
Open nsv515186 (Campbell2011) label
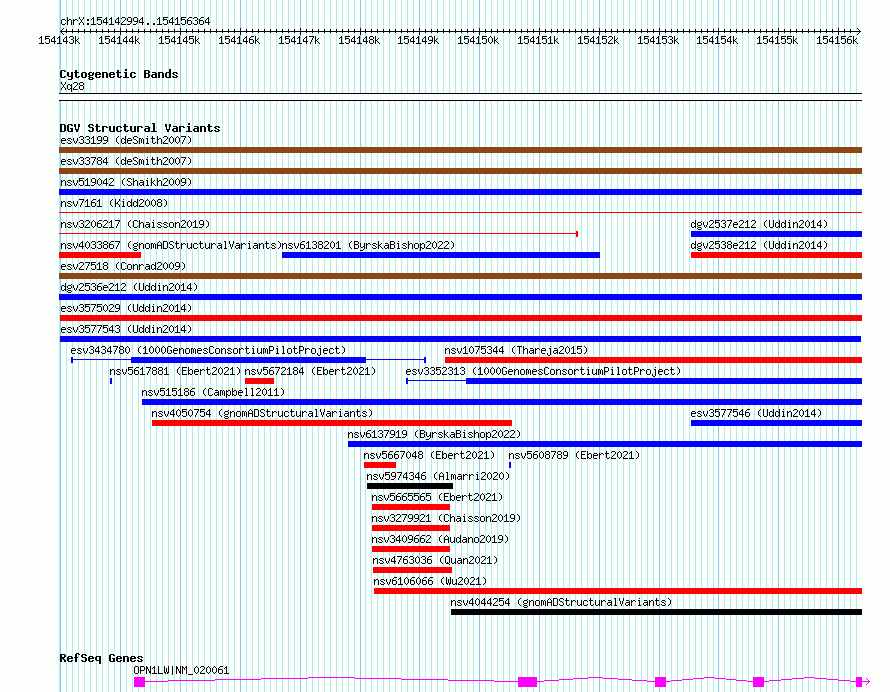point(213,392)
